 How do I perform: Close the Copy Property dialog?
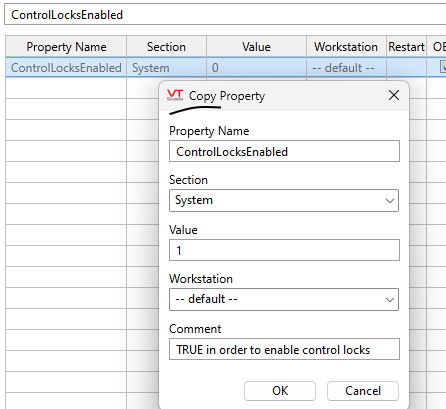pyautogui.click(x=394, y=95)
